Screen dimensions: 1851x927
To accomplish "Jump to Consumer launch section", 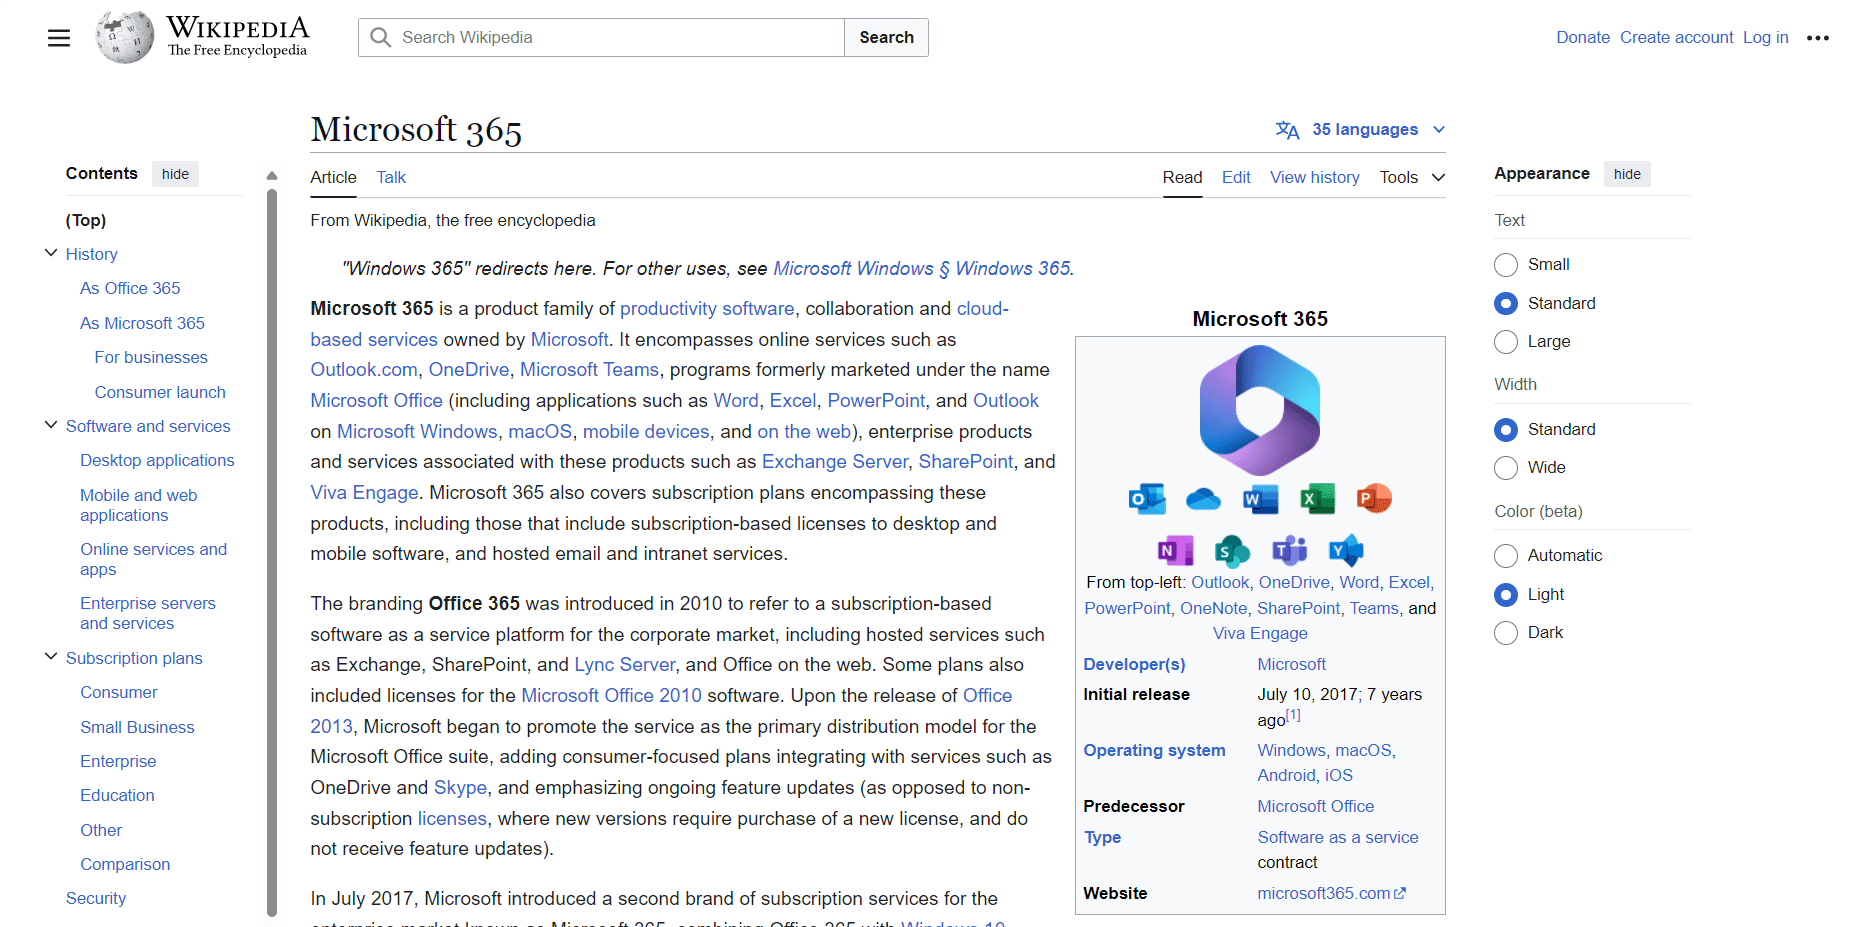I will pyautogui.click(x=160, y=392).
